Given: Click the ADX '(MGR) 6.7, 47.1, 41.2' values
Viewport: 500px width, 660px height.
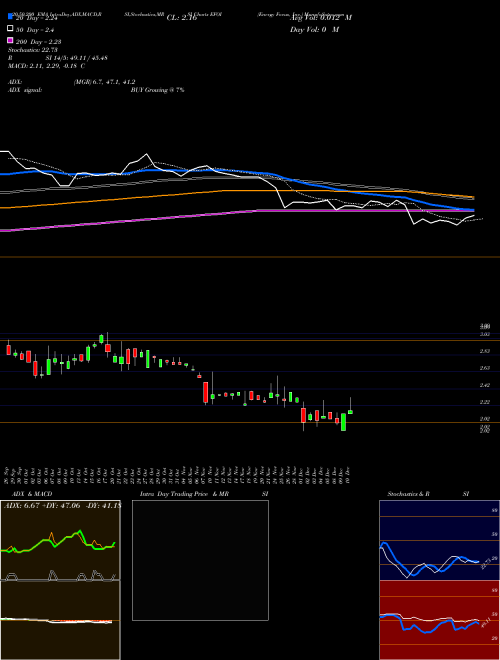Looking at the screenshot, I should (x=104, y=82).
